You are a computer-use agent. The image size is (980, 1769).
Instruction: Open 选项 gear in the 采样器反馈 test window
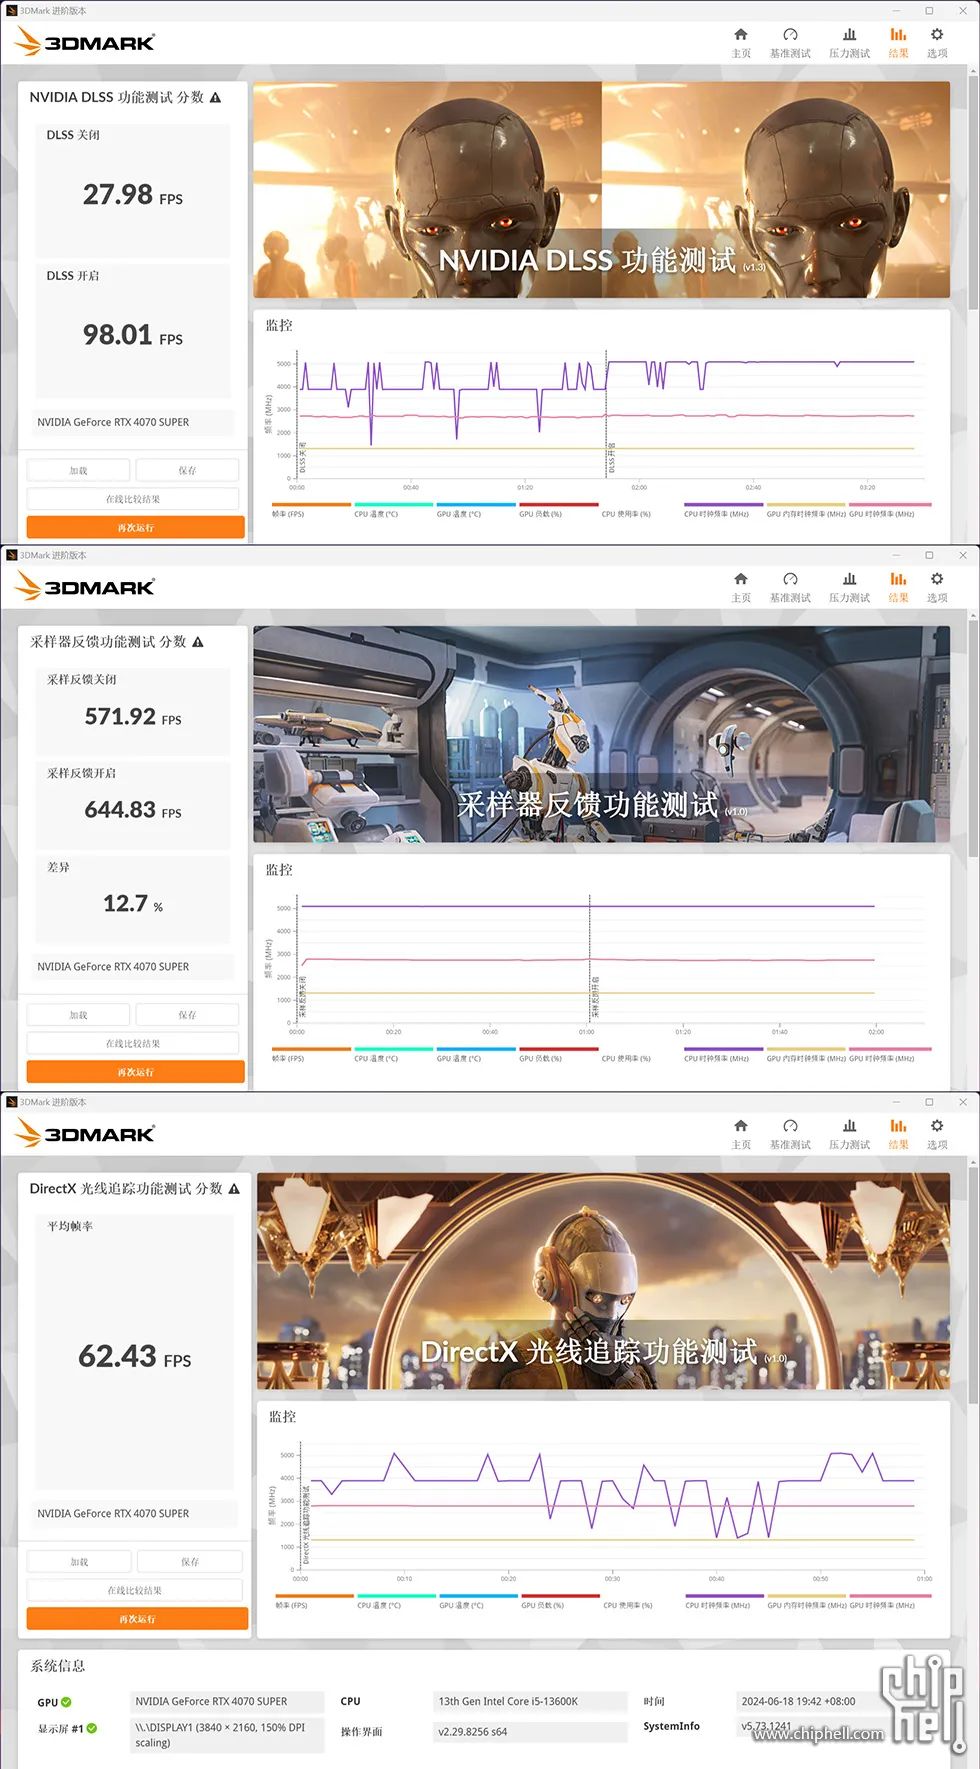937,587
